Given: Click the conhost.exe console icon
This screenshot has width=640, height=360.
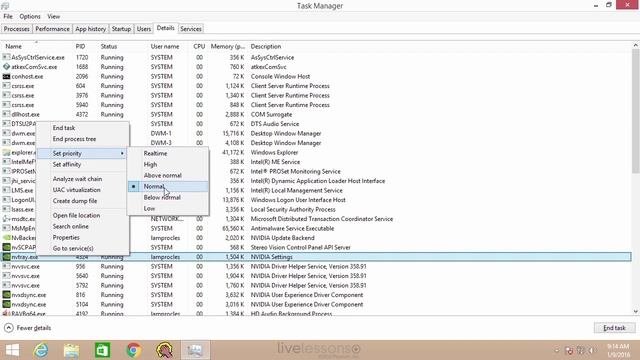Looking at the screenshot, I should coord(6,76).
